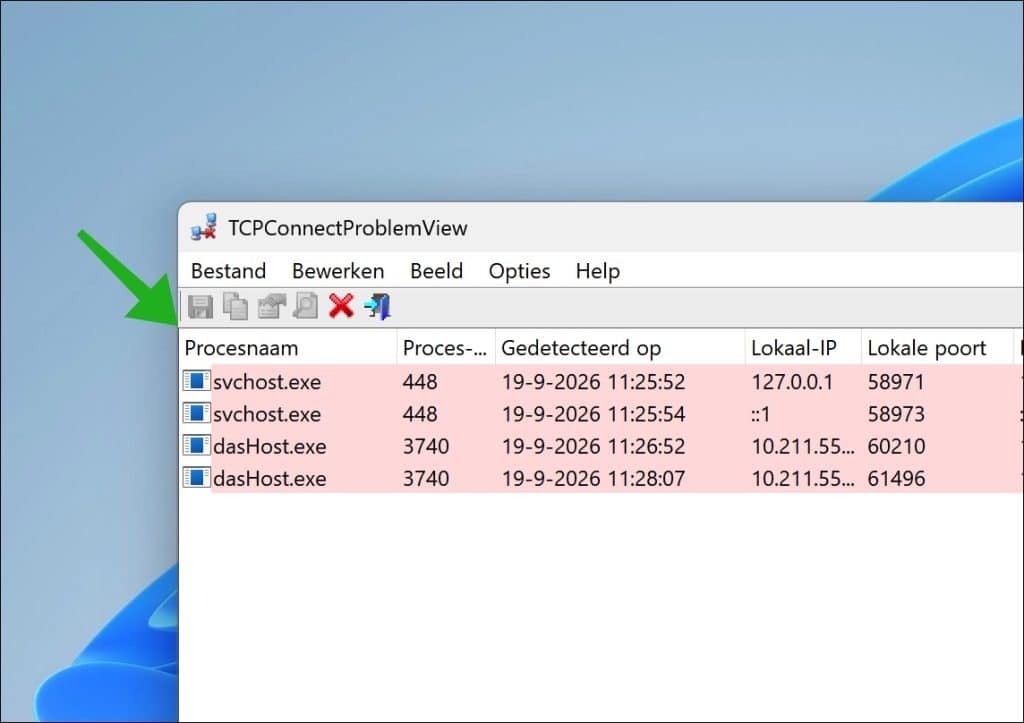The height and width of the screenshot is (723, 1024).
Task: Click local port 58971 cell
Action: [896, 381]
